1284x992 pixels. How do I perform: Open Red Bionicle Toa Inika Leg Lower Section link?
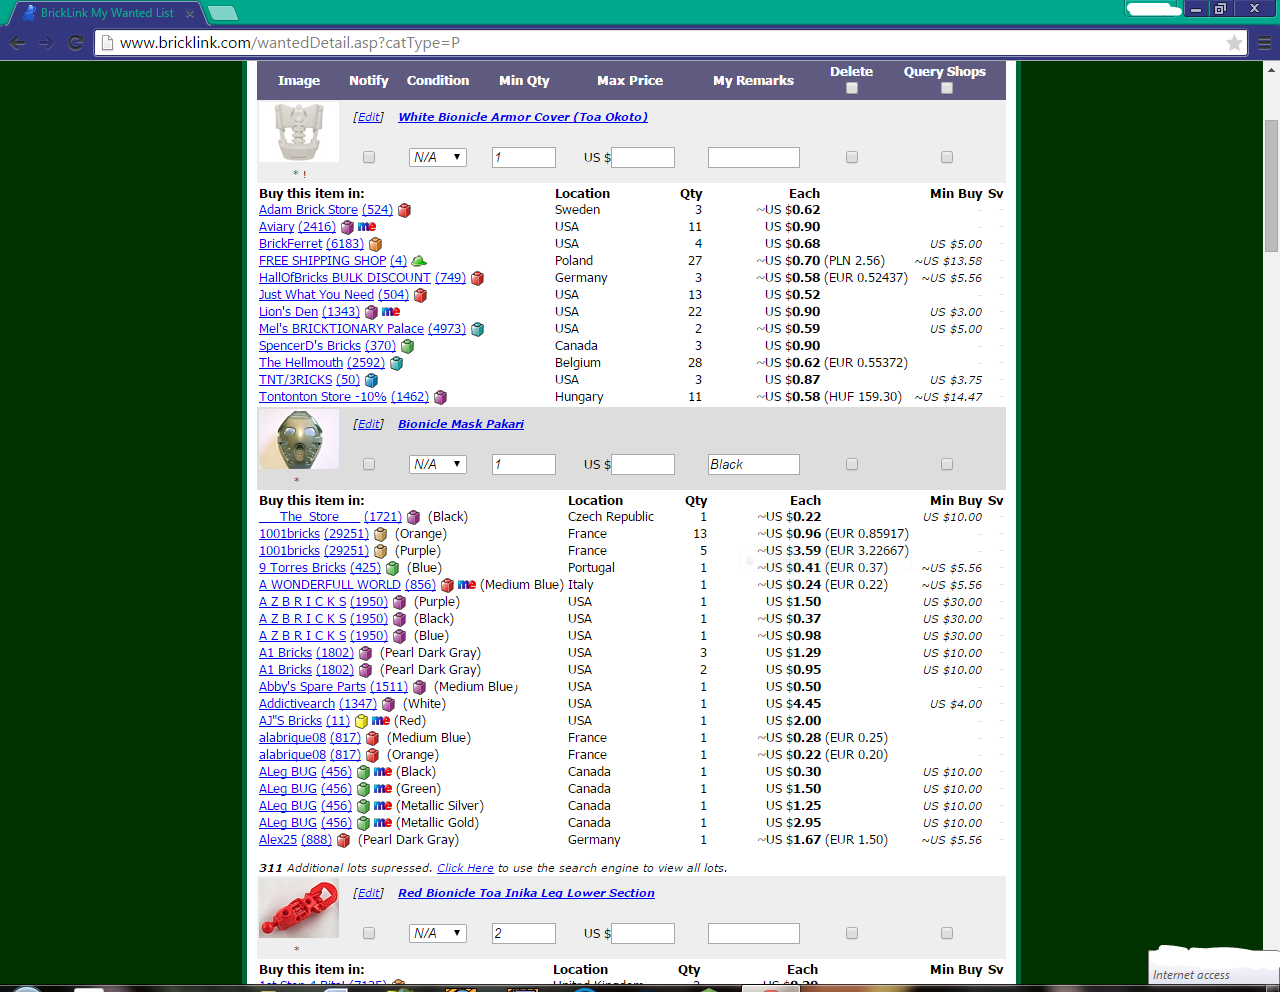coord(526,893)
